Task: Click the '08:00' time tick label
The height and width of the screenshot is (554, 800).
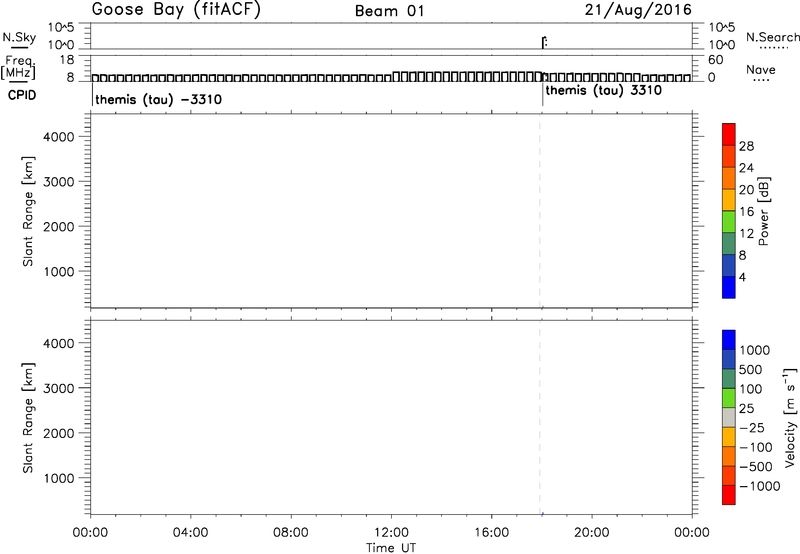Action: (291, 533)
